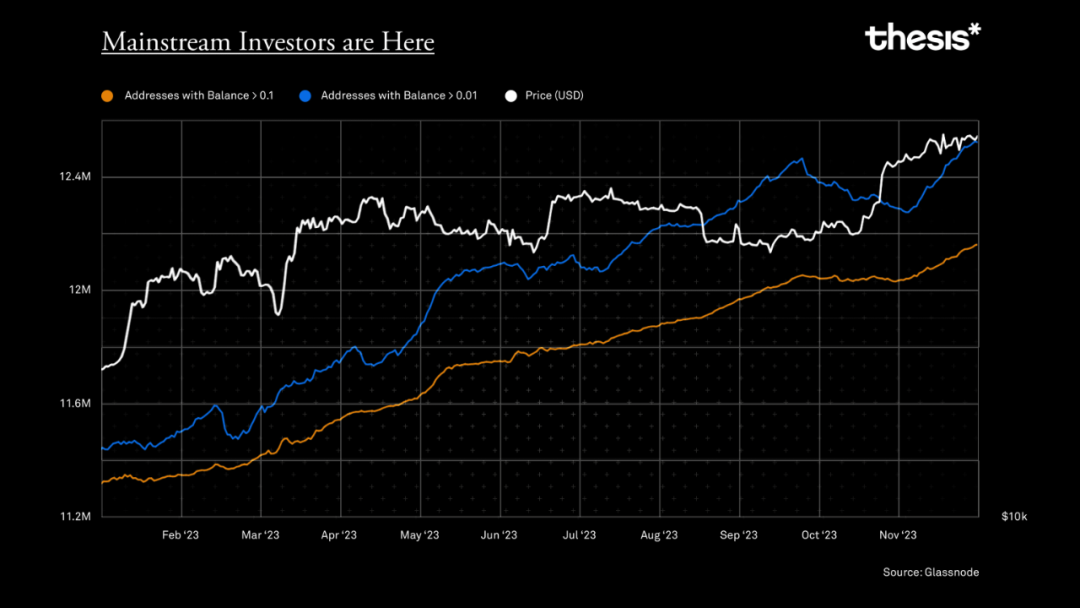Click the orange legend dot
Image resolution: width=1080 pixels, height=608 pixels.
click(x=107, y=96)
